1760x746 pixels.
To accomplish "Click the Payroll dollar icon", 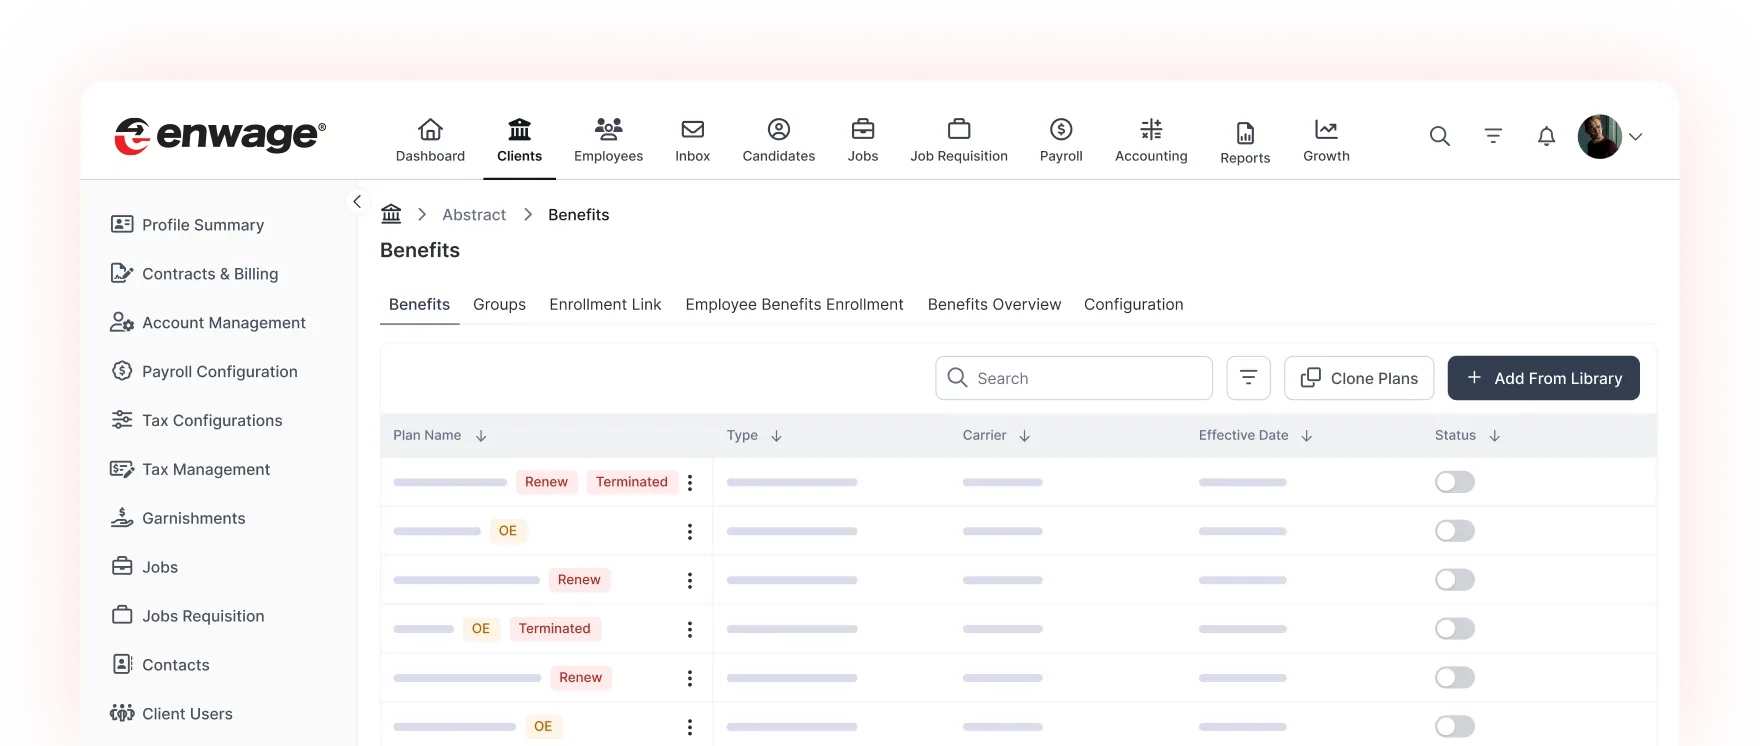I will (x=1061, y=130).
